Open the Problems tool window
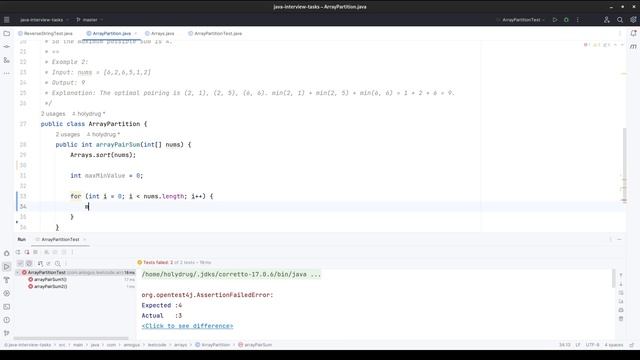Screen dimensions: 640x360 pyautogui.click(x=7, y=320)
